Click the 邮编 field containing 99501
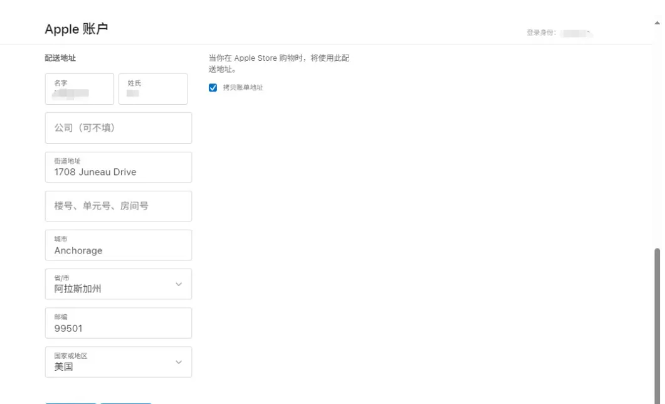665x404 pixels. pos(118,323)
